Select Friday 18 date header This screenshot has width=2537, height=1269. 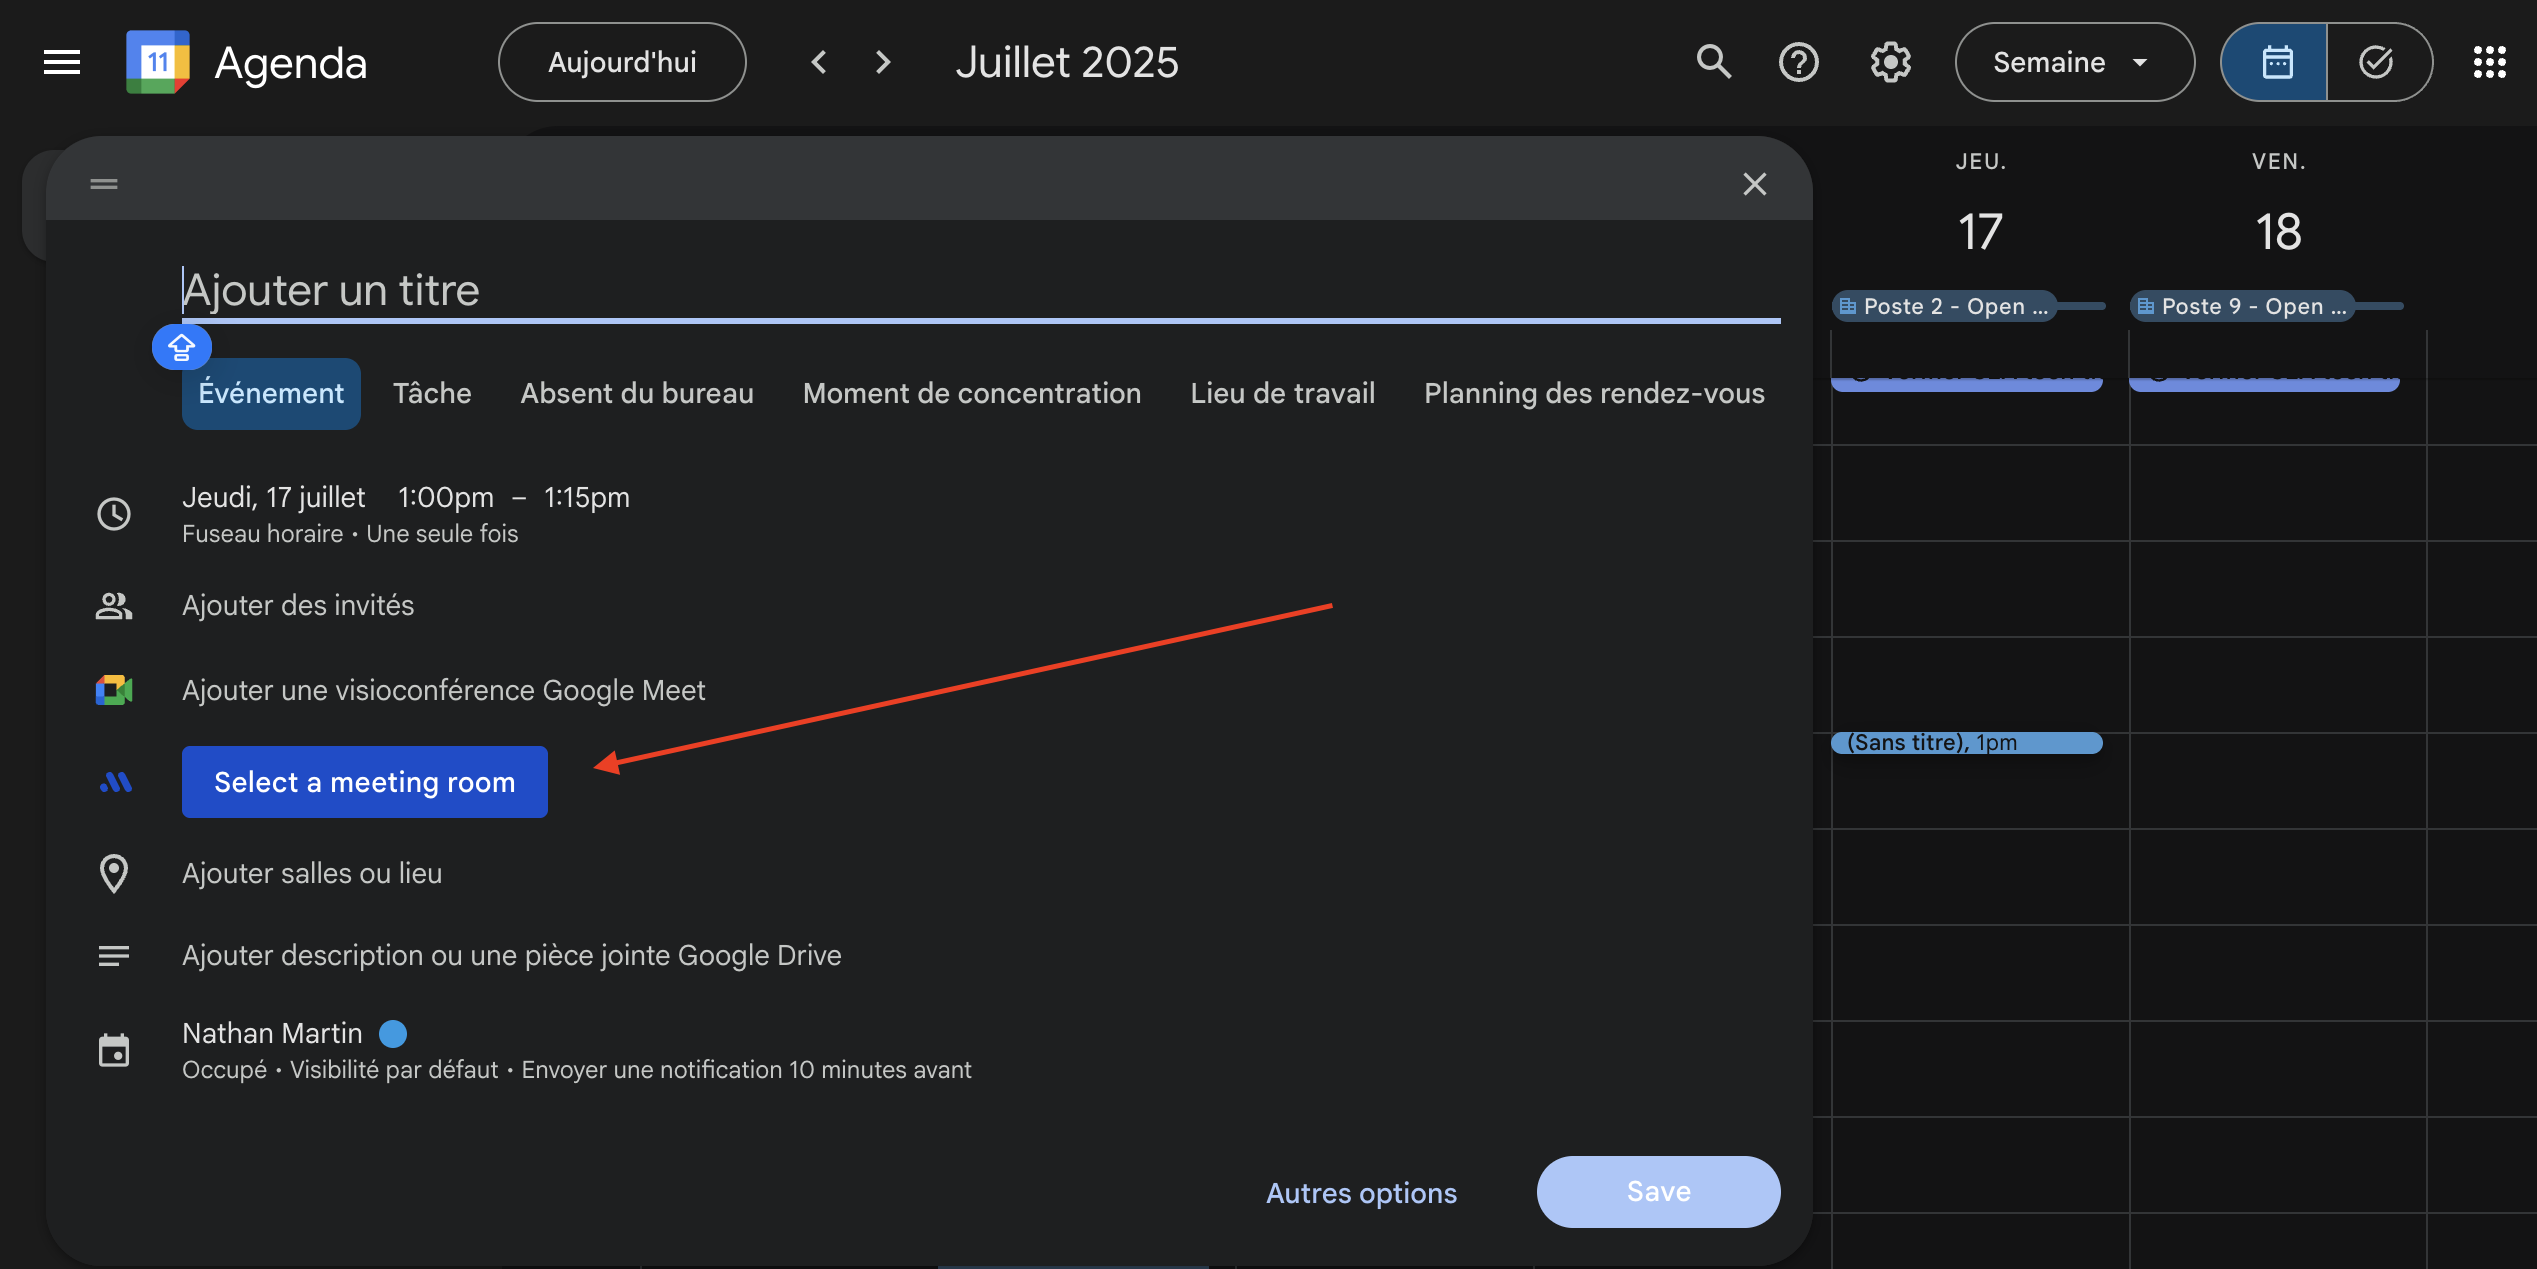tap(2279, 232)
